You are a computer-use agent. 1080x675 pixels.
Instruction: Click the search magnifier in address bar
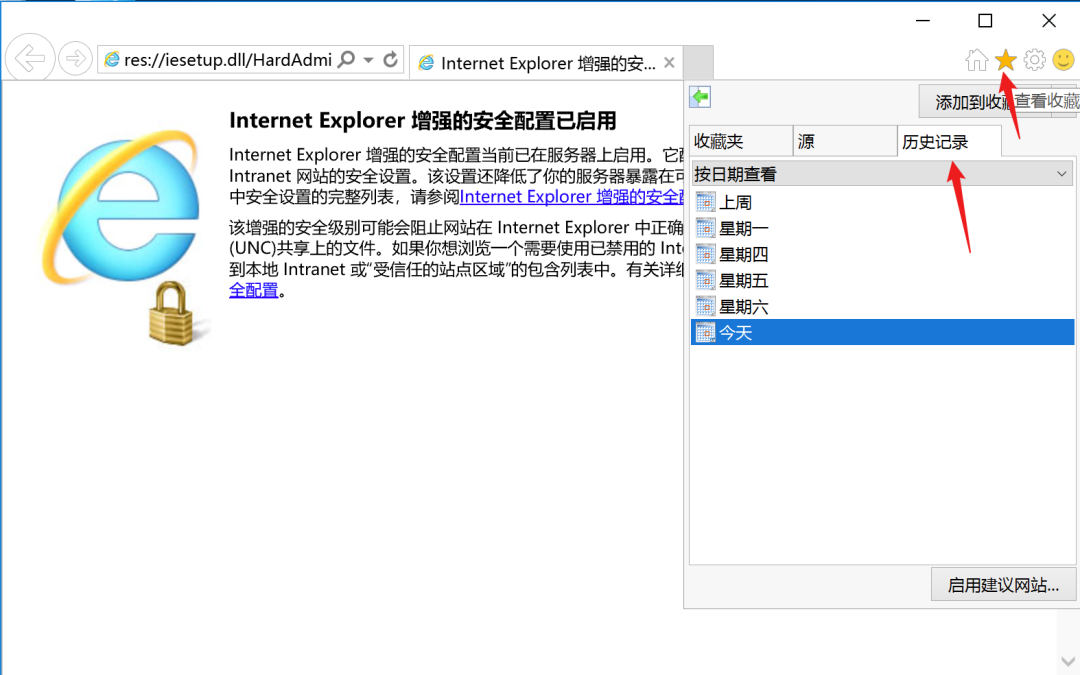347,59
